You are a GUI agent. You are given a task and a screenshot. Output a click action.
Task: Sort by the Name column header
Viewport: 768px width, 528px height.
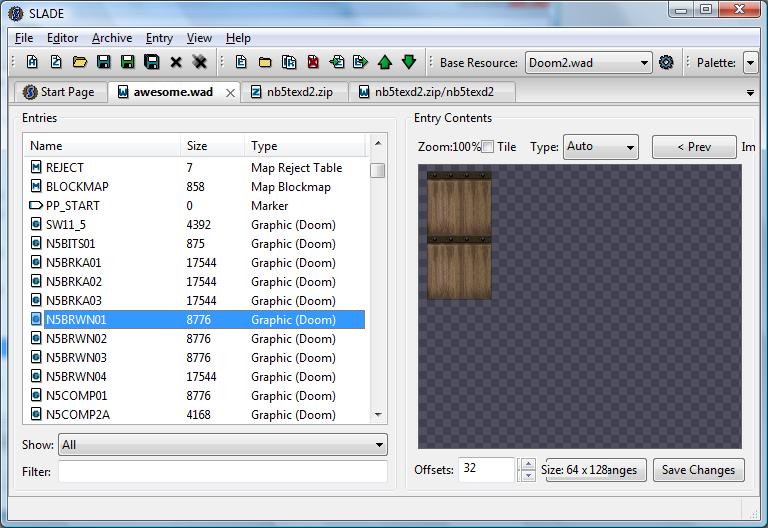(102, 145)
